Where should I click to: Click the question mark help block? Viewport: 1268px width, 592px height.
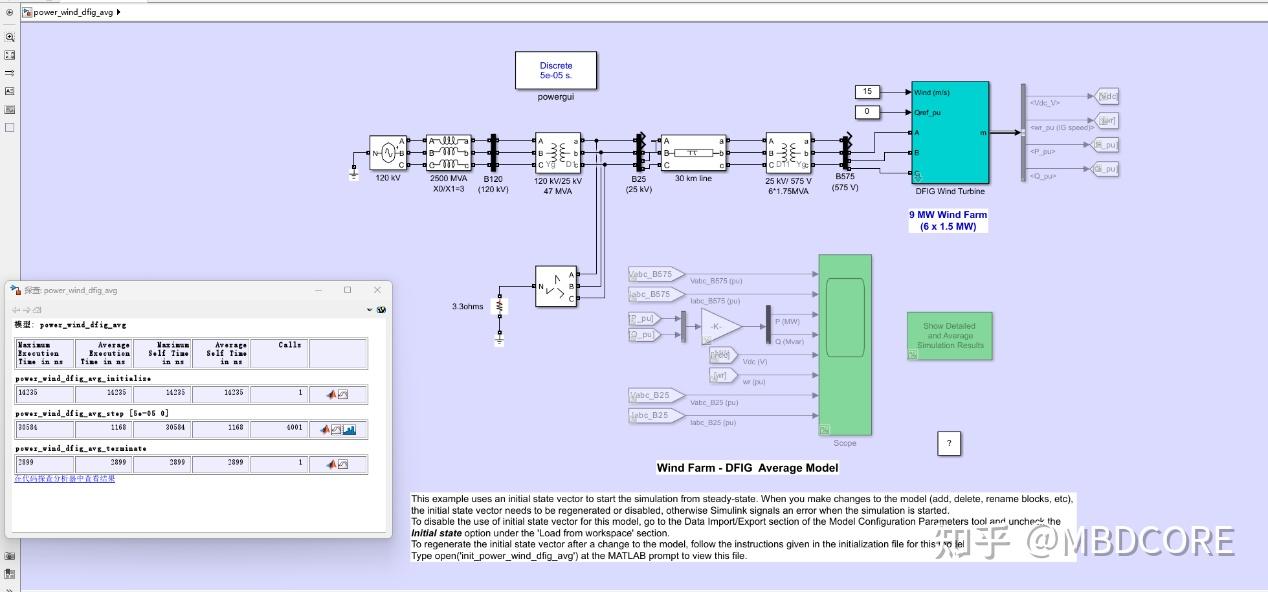[x=949, y=444]
